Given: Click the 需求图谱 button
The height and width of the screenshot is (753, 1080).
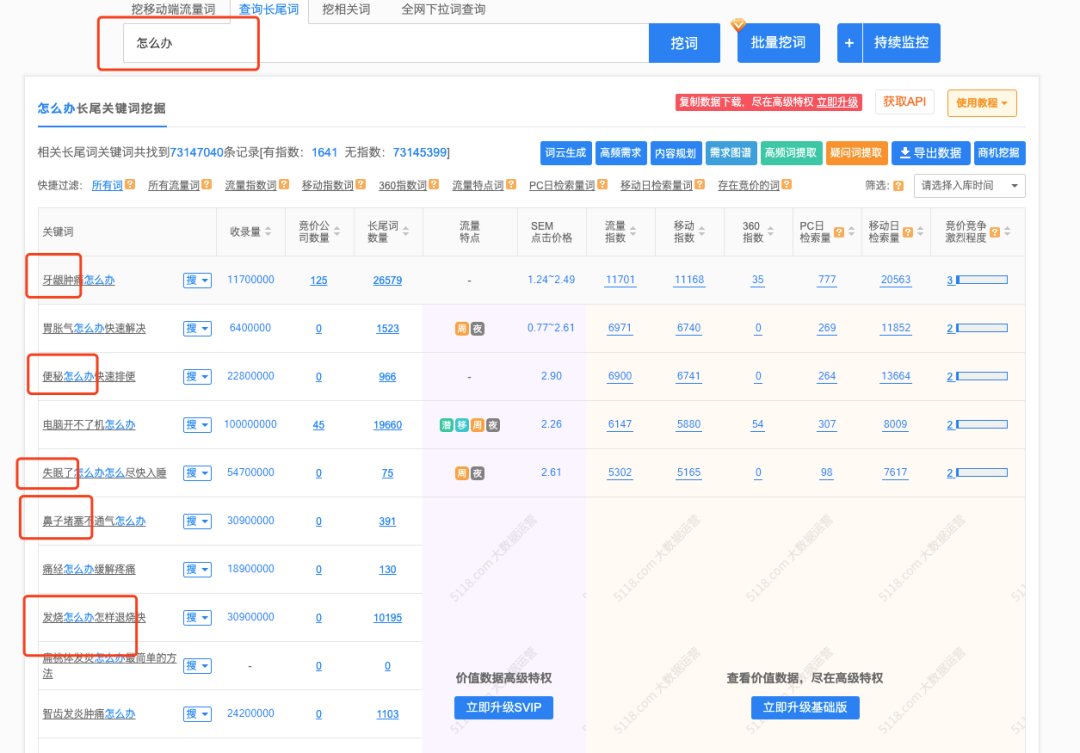Looking at the screenshot, I should (x=731, y=153).
